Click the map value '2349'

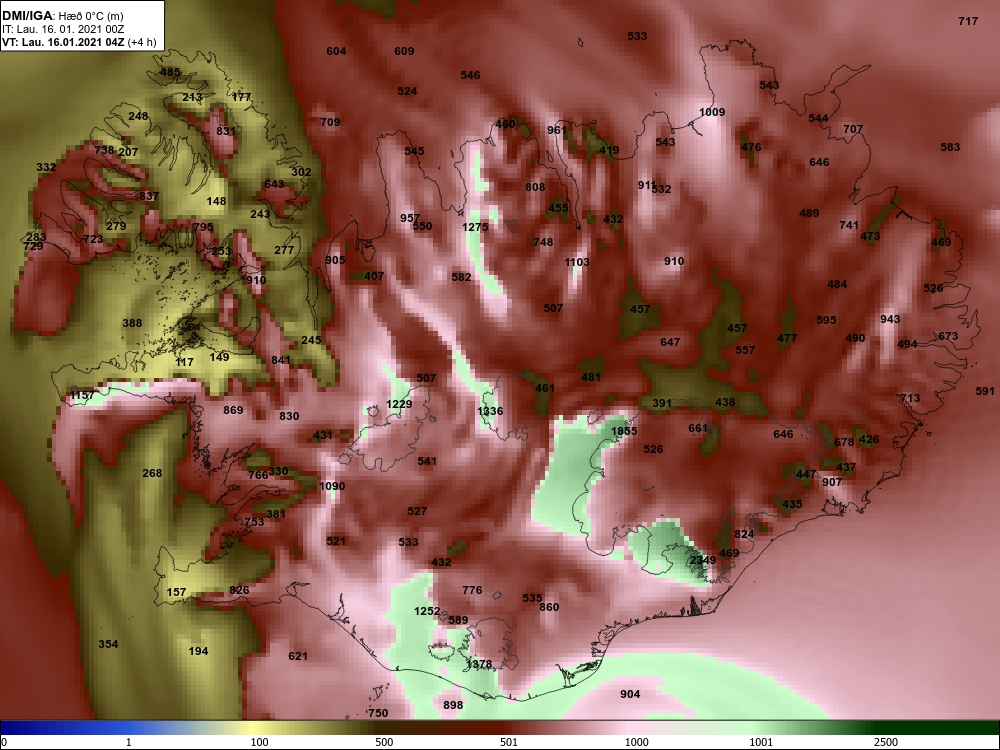[703, 561]
